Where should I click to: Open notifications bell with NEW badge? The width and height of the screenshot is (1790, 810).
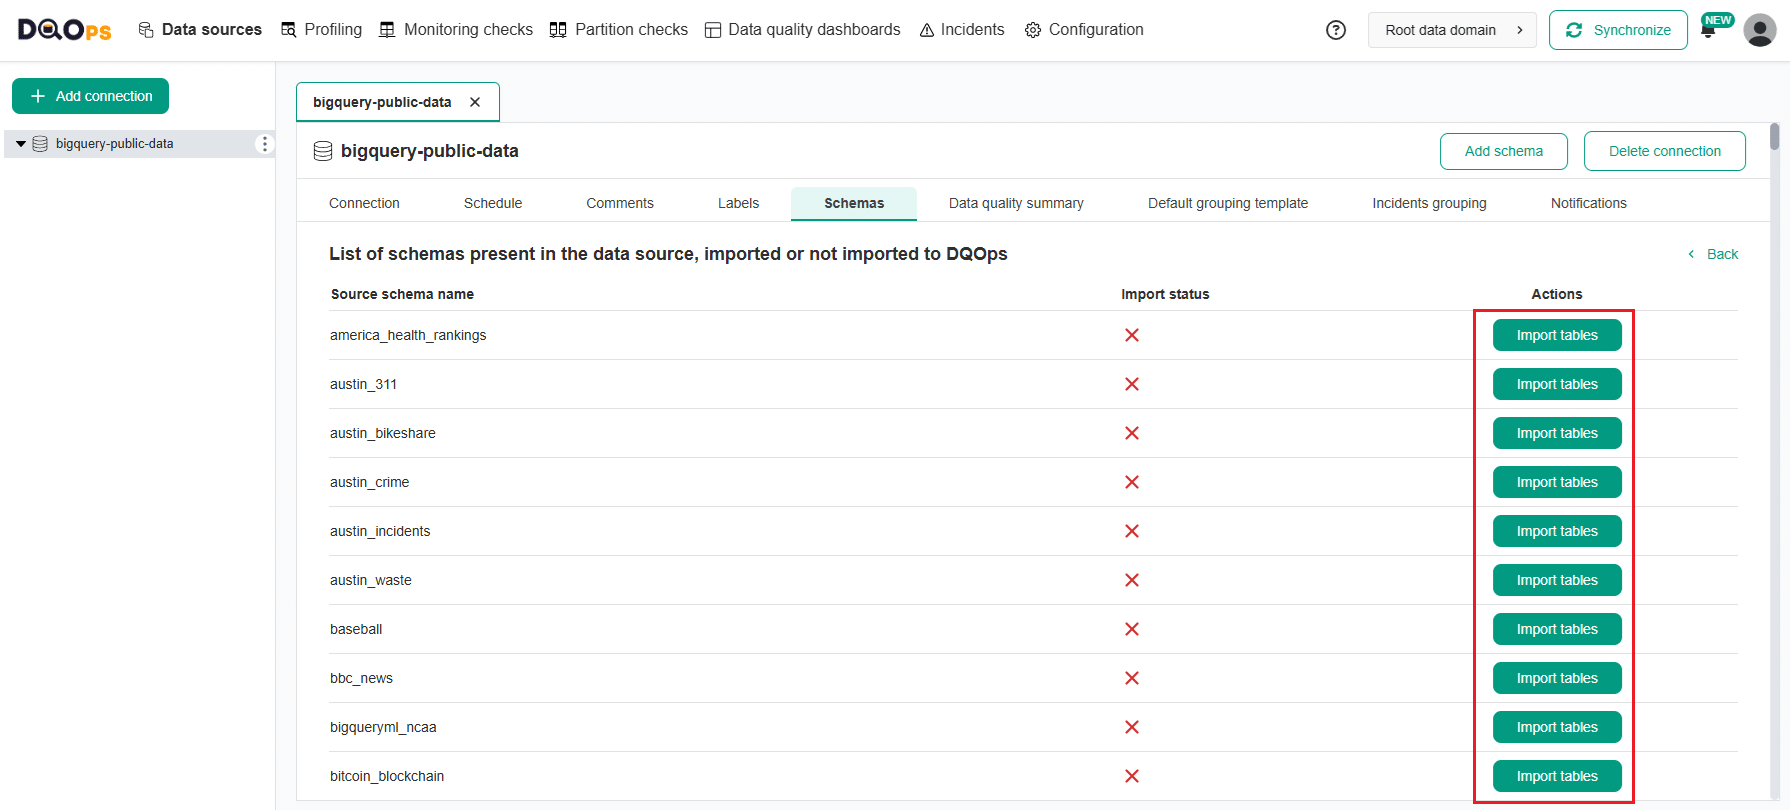coord(1709,30)
